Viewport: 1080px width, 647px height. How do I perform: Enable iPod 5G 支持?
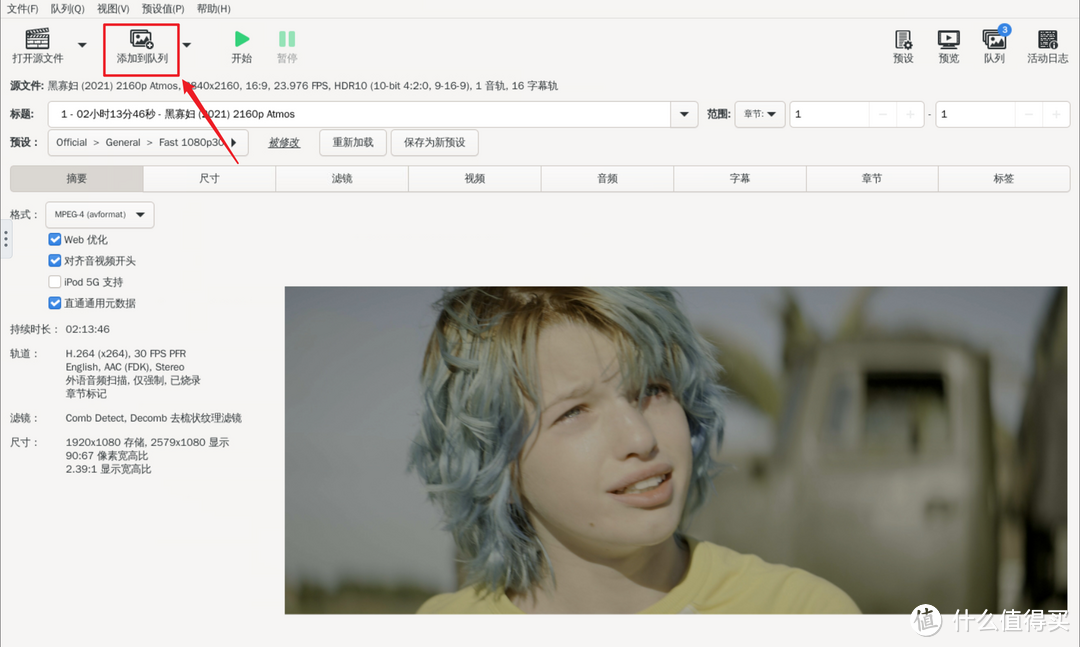click(55, 281)
